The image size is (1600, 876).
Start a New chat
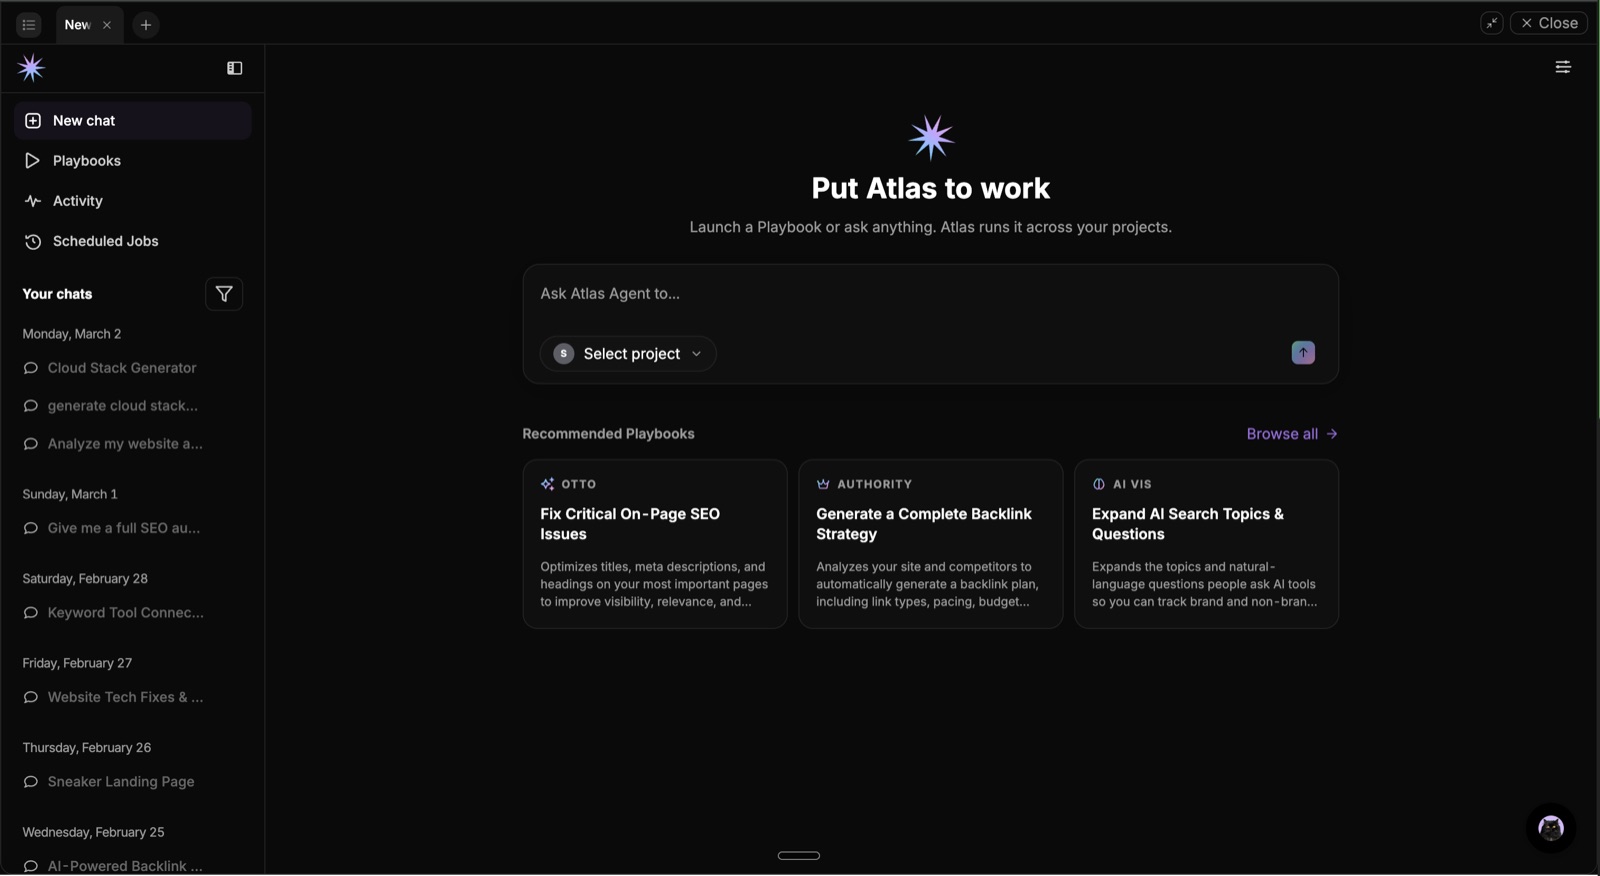133,121
